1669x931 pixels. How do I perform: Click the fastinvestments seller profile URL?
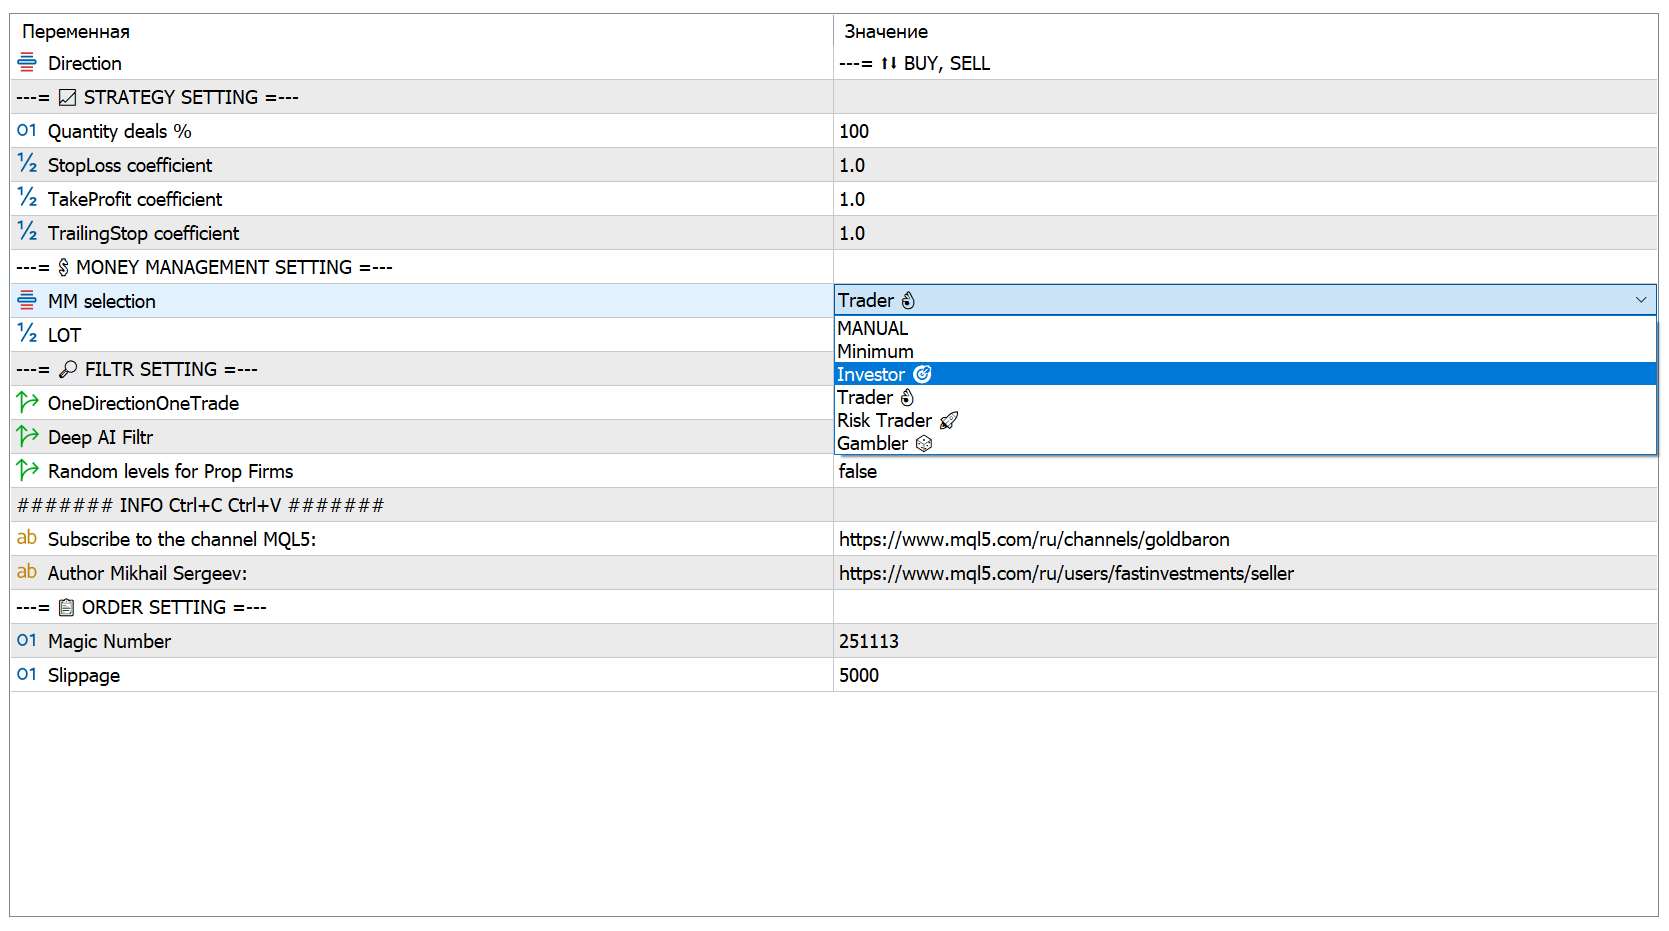[x=1065, y=573]
